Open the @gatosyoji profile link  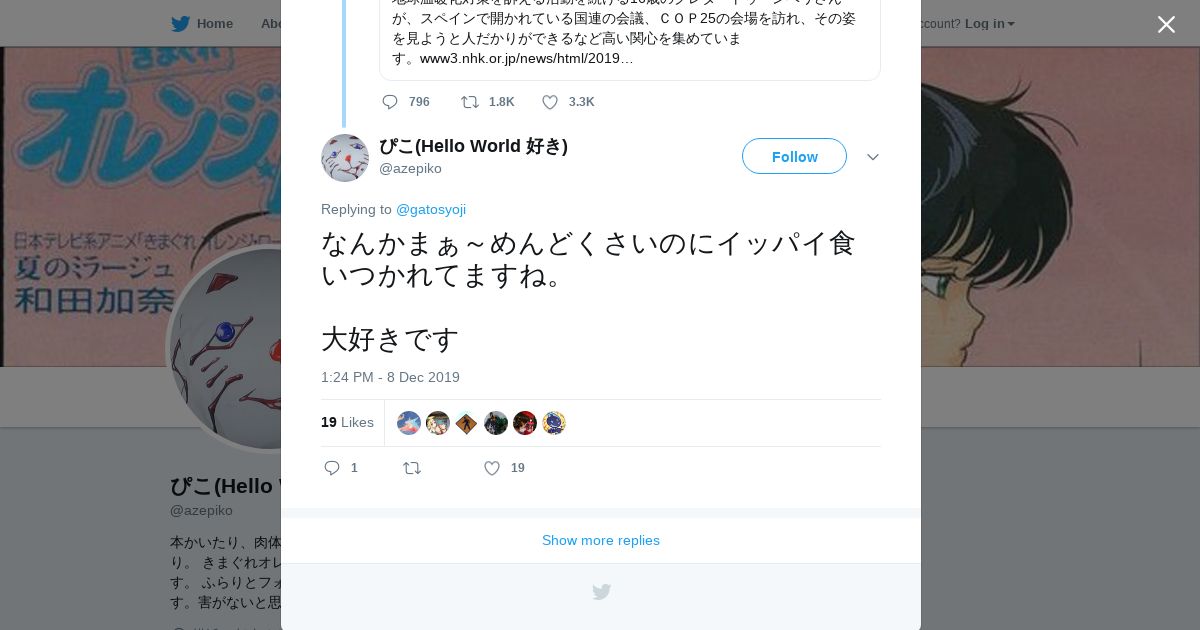pos(431,209)
